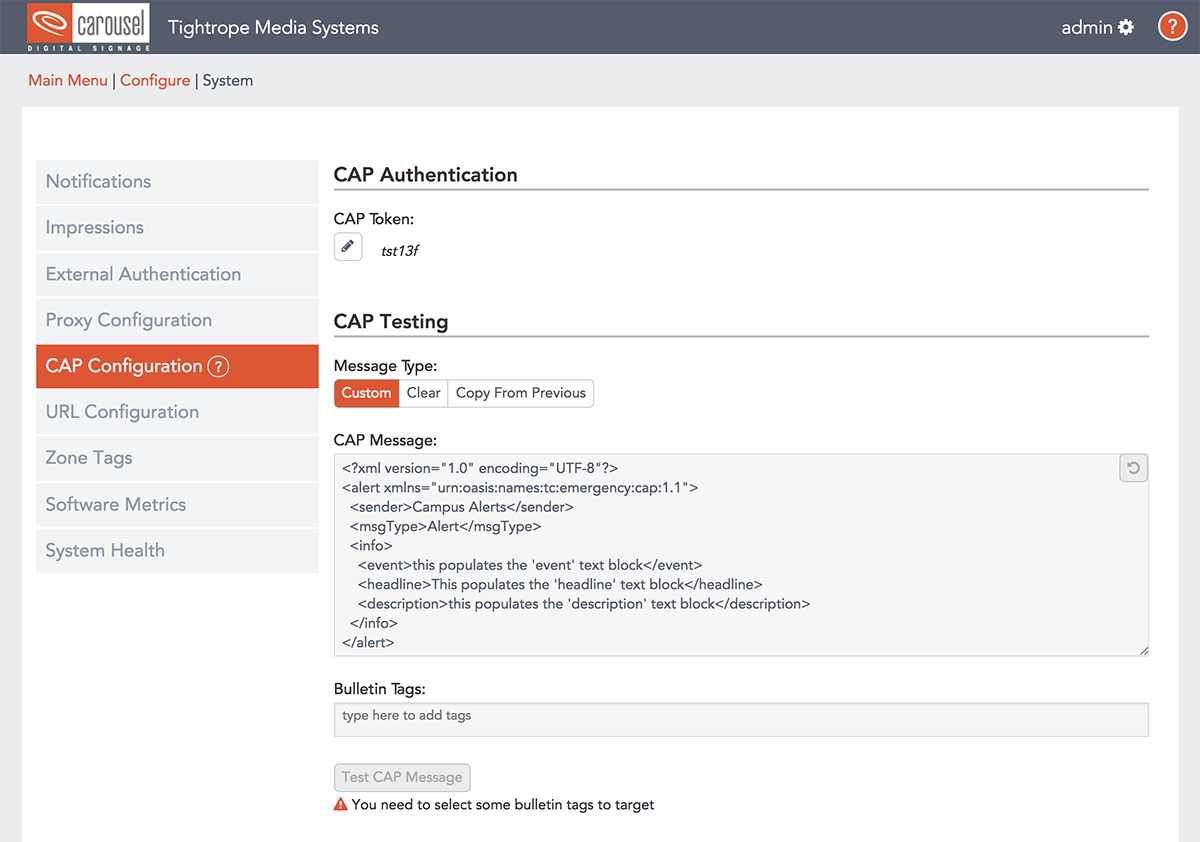The height and width of the screenshot is (842, 1200).
Task: Select the Clear message type
Action: (x=423, y=393)
